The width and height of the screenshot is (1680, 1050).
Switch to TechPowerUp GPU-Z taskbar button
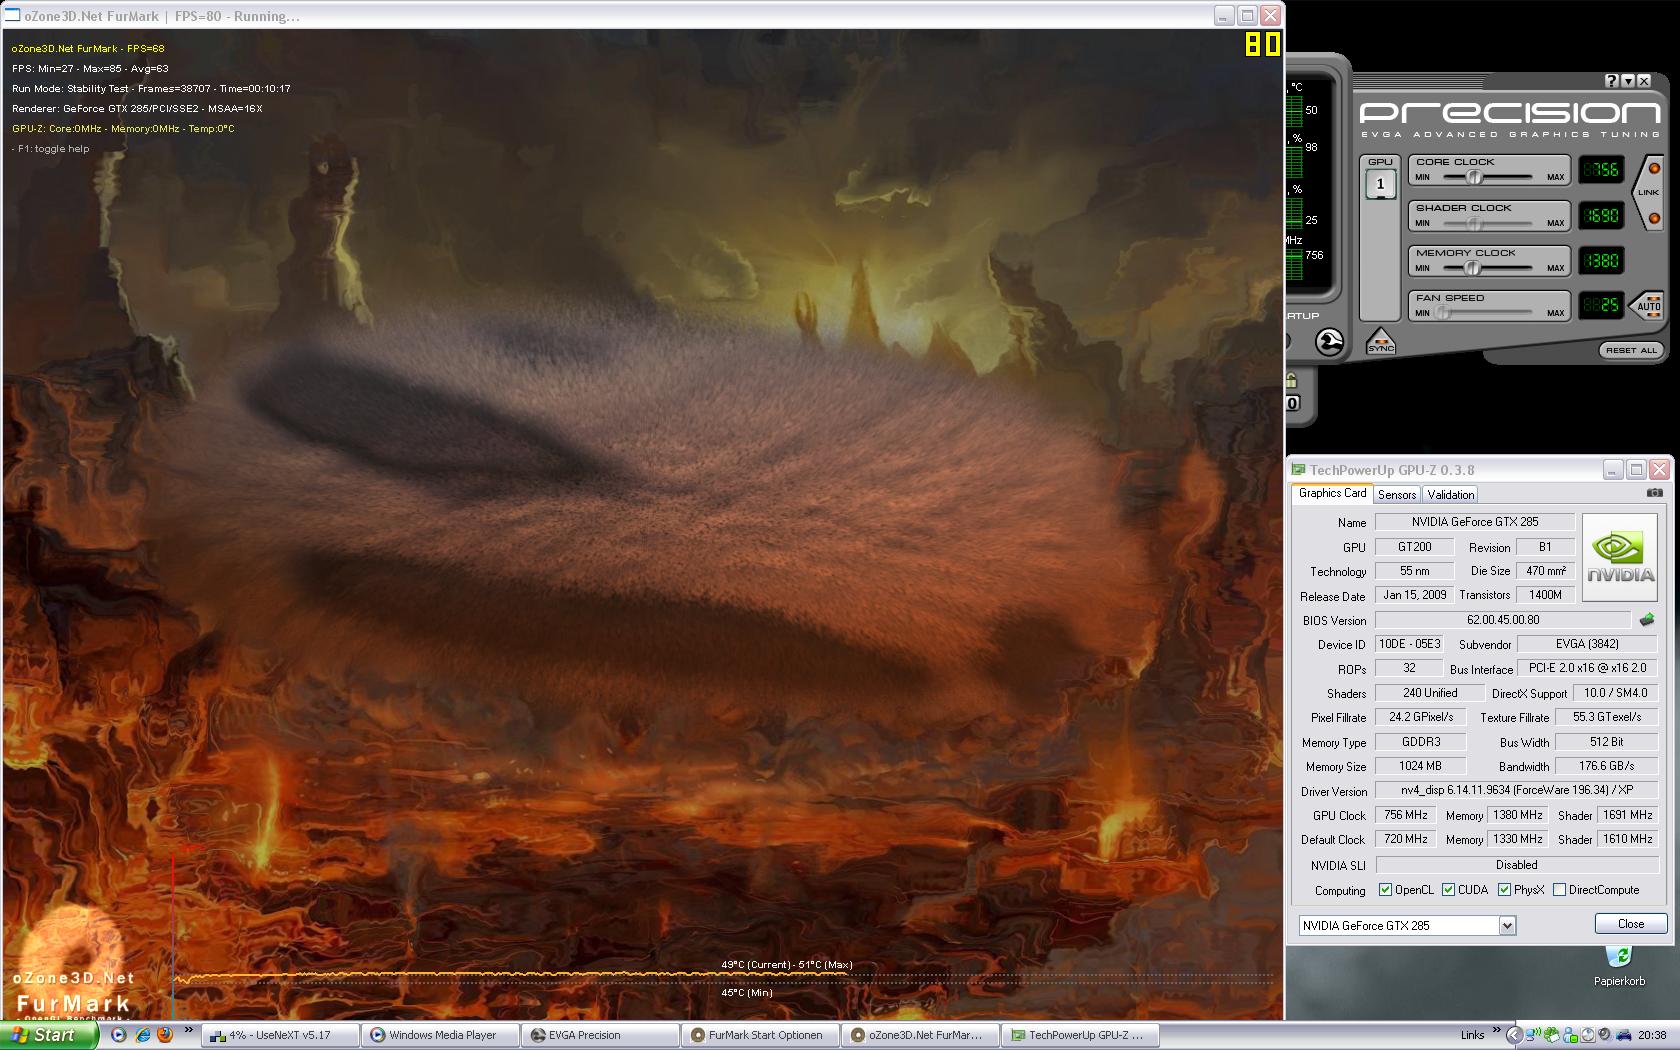pos(1080,1035)
